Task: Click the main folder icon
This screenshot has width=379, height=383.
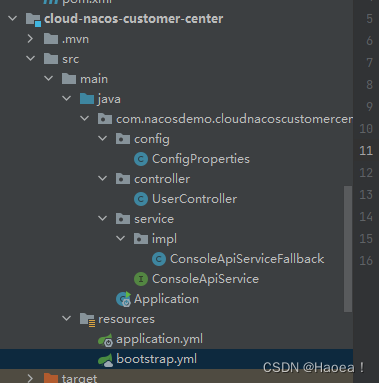Action: (x=69, y=79)
